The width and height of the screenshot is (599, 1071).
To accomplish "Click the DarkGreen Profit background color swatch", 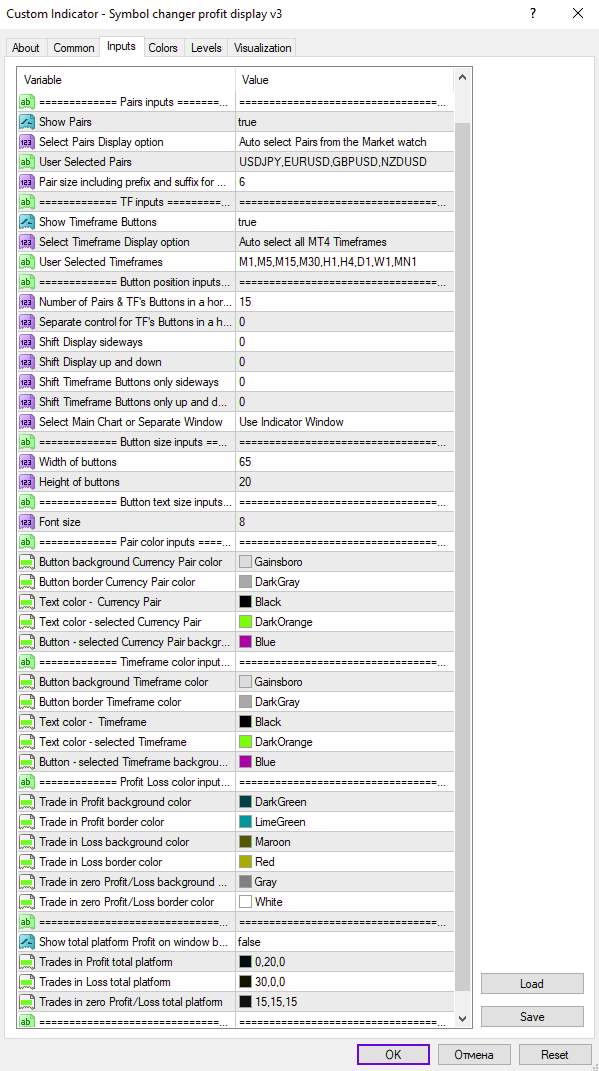I will [246, 802].
